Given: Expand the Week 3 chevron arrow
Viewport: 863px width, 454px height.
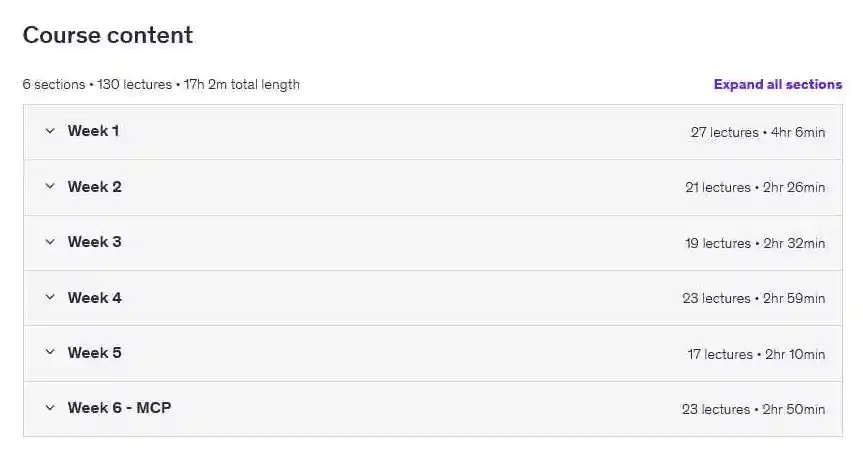Looking at the screenshot, I should pyautogui.click(x=50, y=242).
